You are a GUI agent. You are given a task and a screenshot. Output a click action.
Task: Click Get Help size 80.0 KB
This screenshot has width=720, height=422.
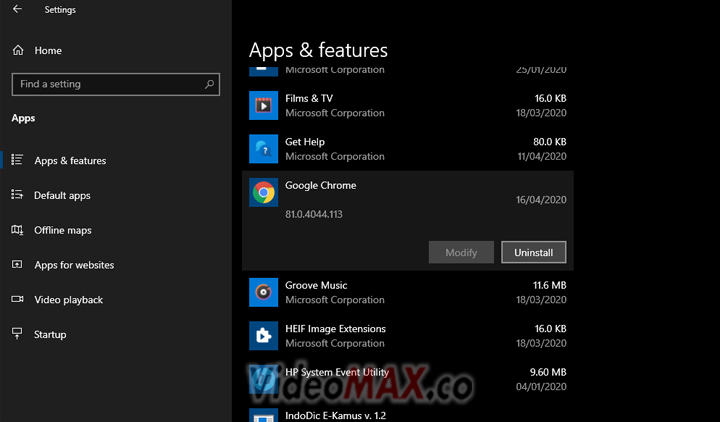[x=550, y=142]
